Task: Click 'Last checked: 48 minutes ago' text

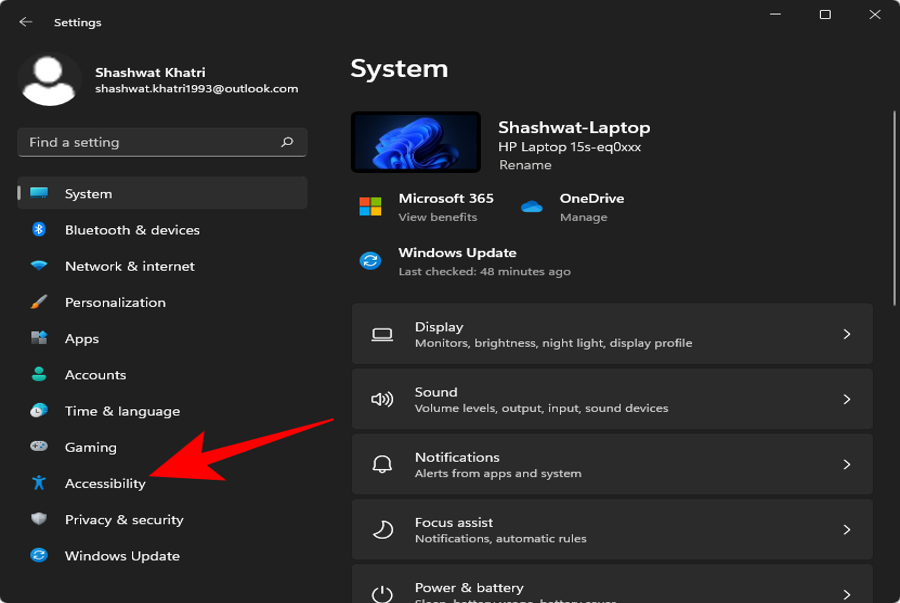Action: tap(484, 271)
